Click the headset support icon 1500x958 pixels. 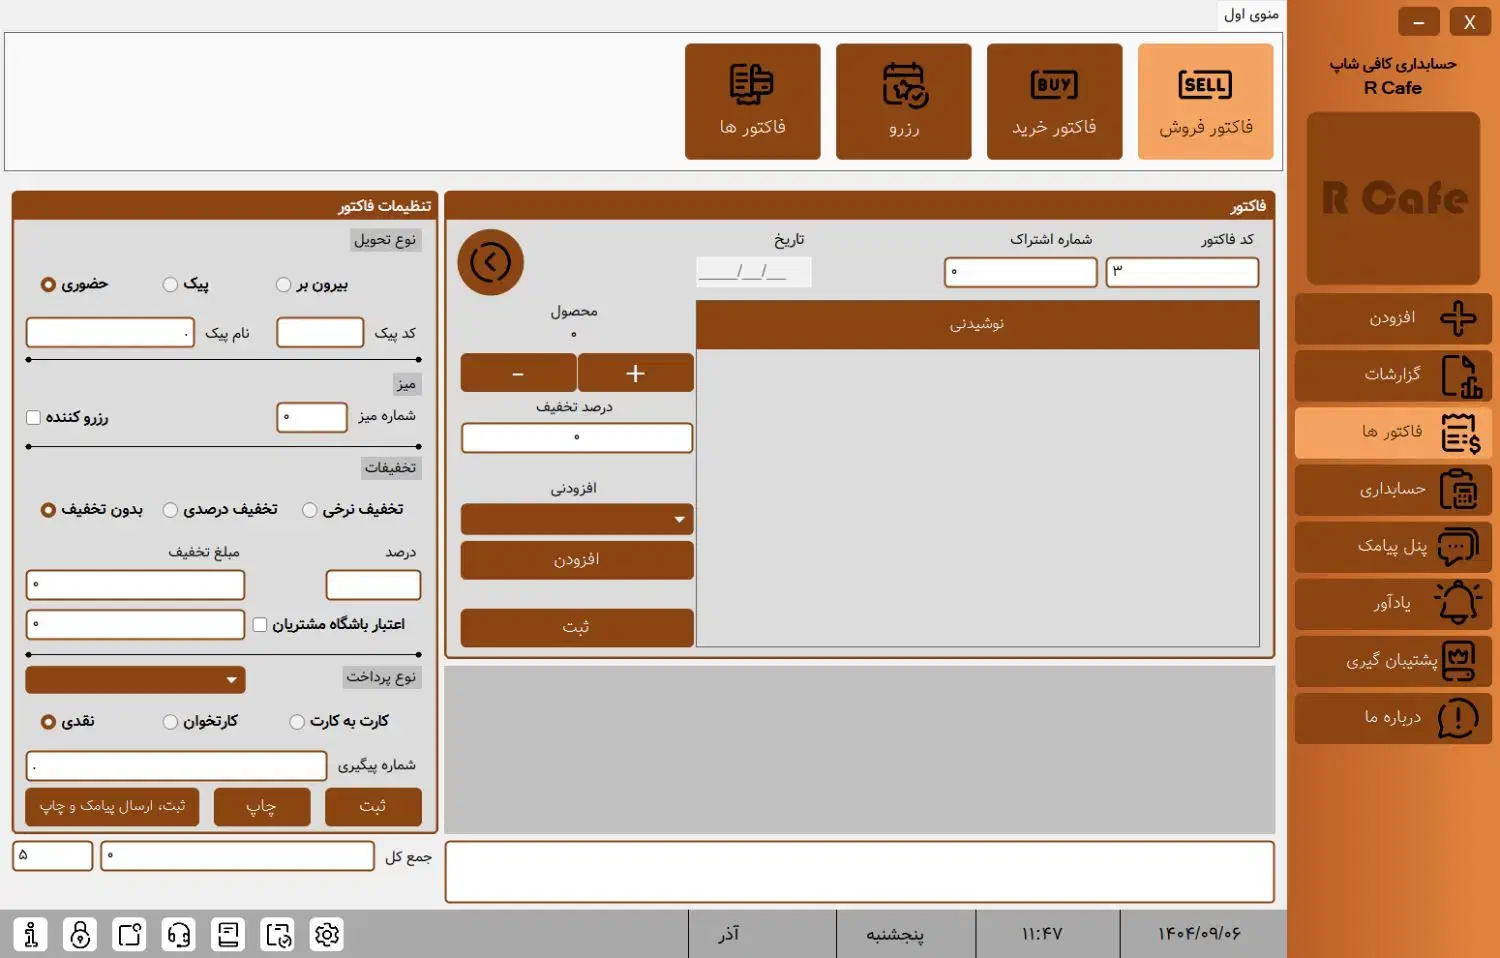(179, 935)
